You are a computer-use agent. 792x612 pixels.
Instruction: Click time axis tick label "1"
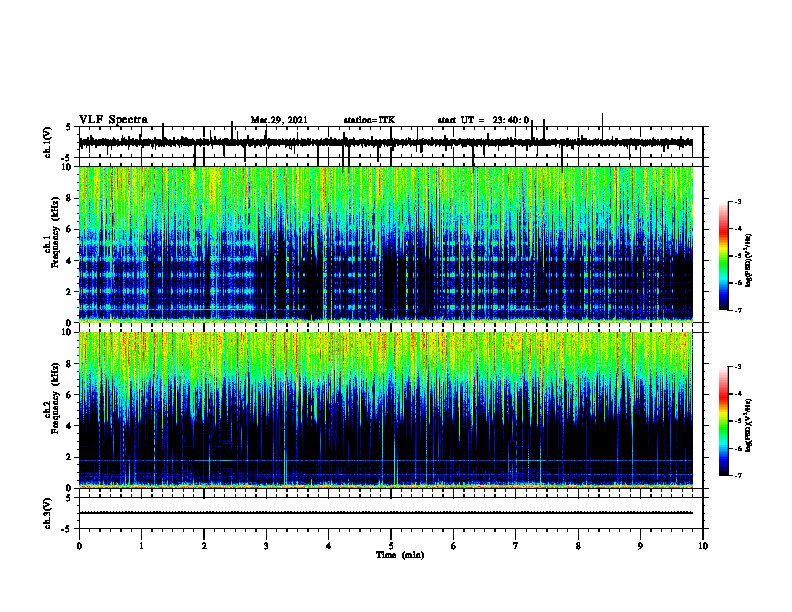141,546
